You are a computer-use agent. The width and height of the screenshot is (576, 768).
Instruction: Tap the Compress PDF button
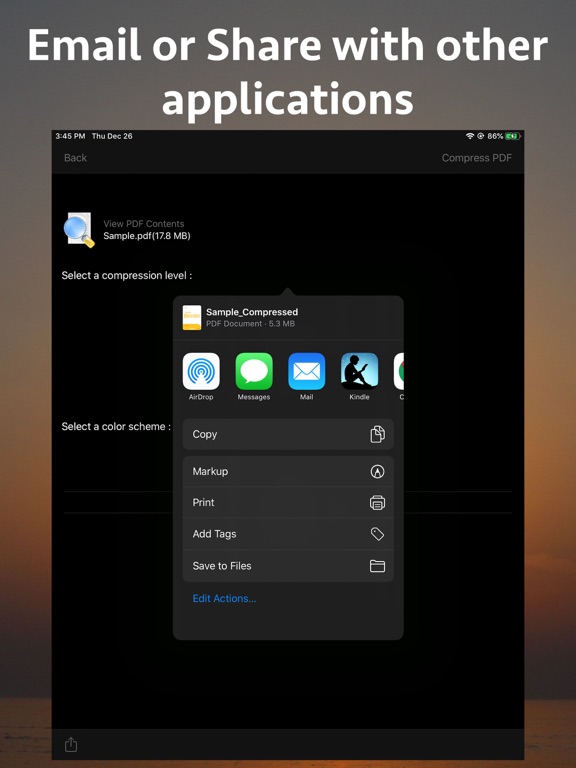point(477,158)
